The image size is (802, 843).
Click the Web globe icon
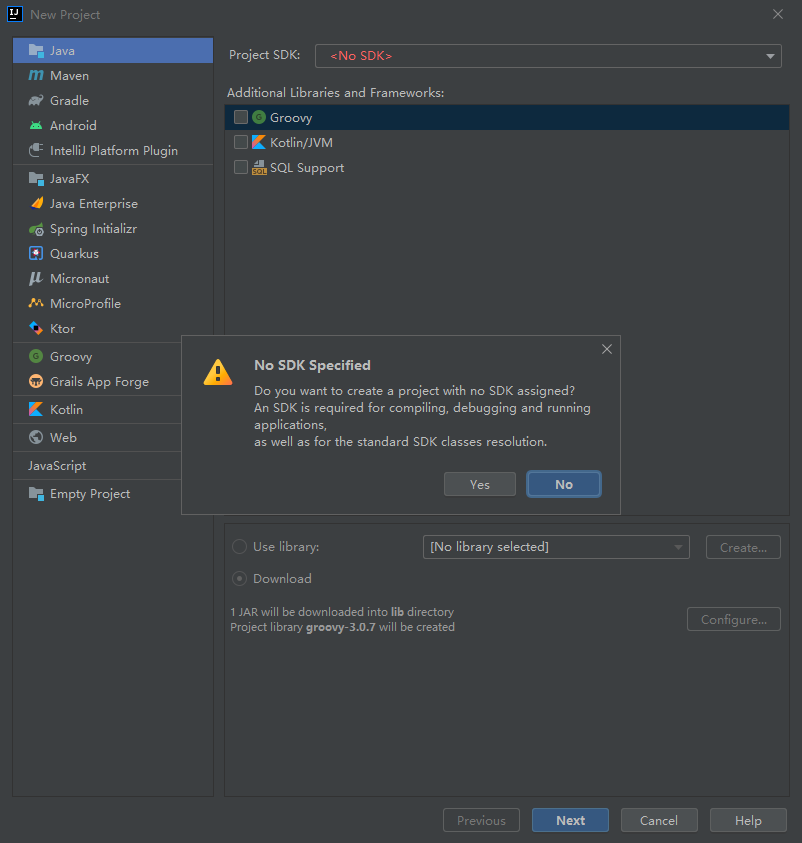click(36, 437)
